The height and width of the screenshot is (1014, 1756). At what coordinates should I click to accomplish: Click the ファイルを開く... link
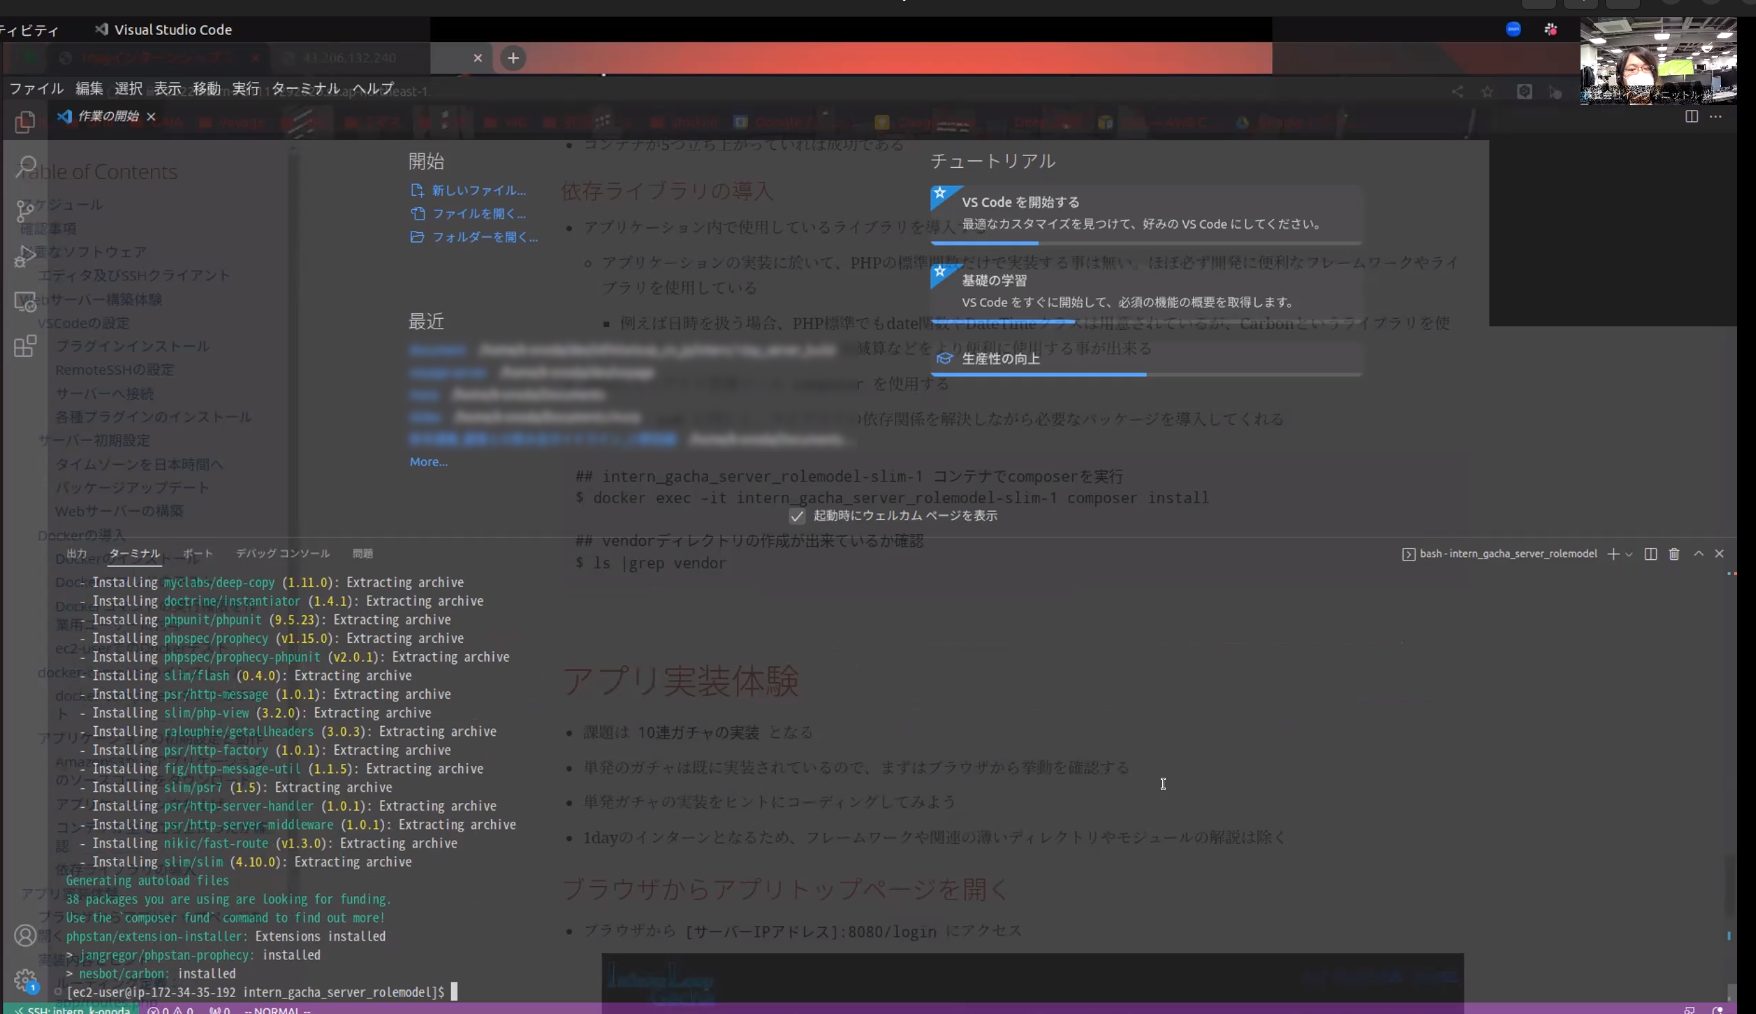click(468, 214)
